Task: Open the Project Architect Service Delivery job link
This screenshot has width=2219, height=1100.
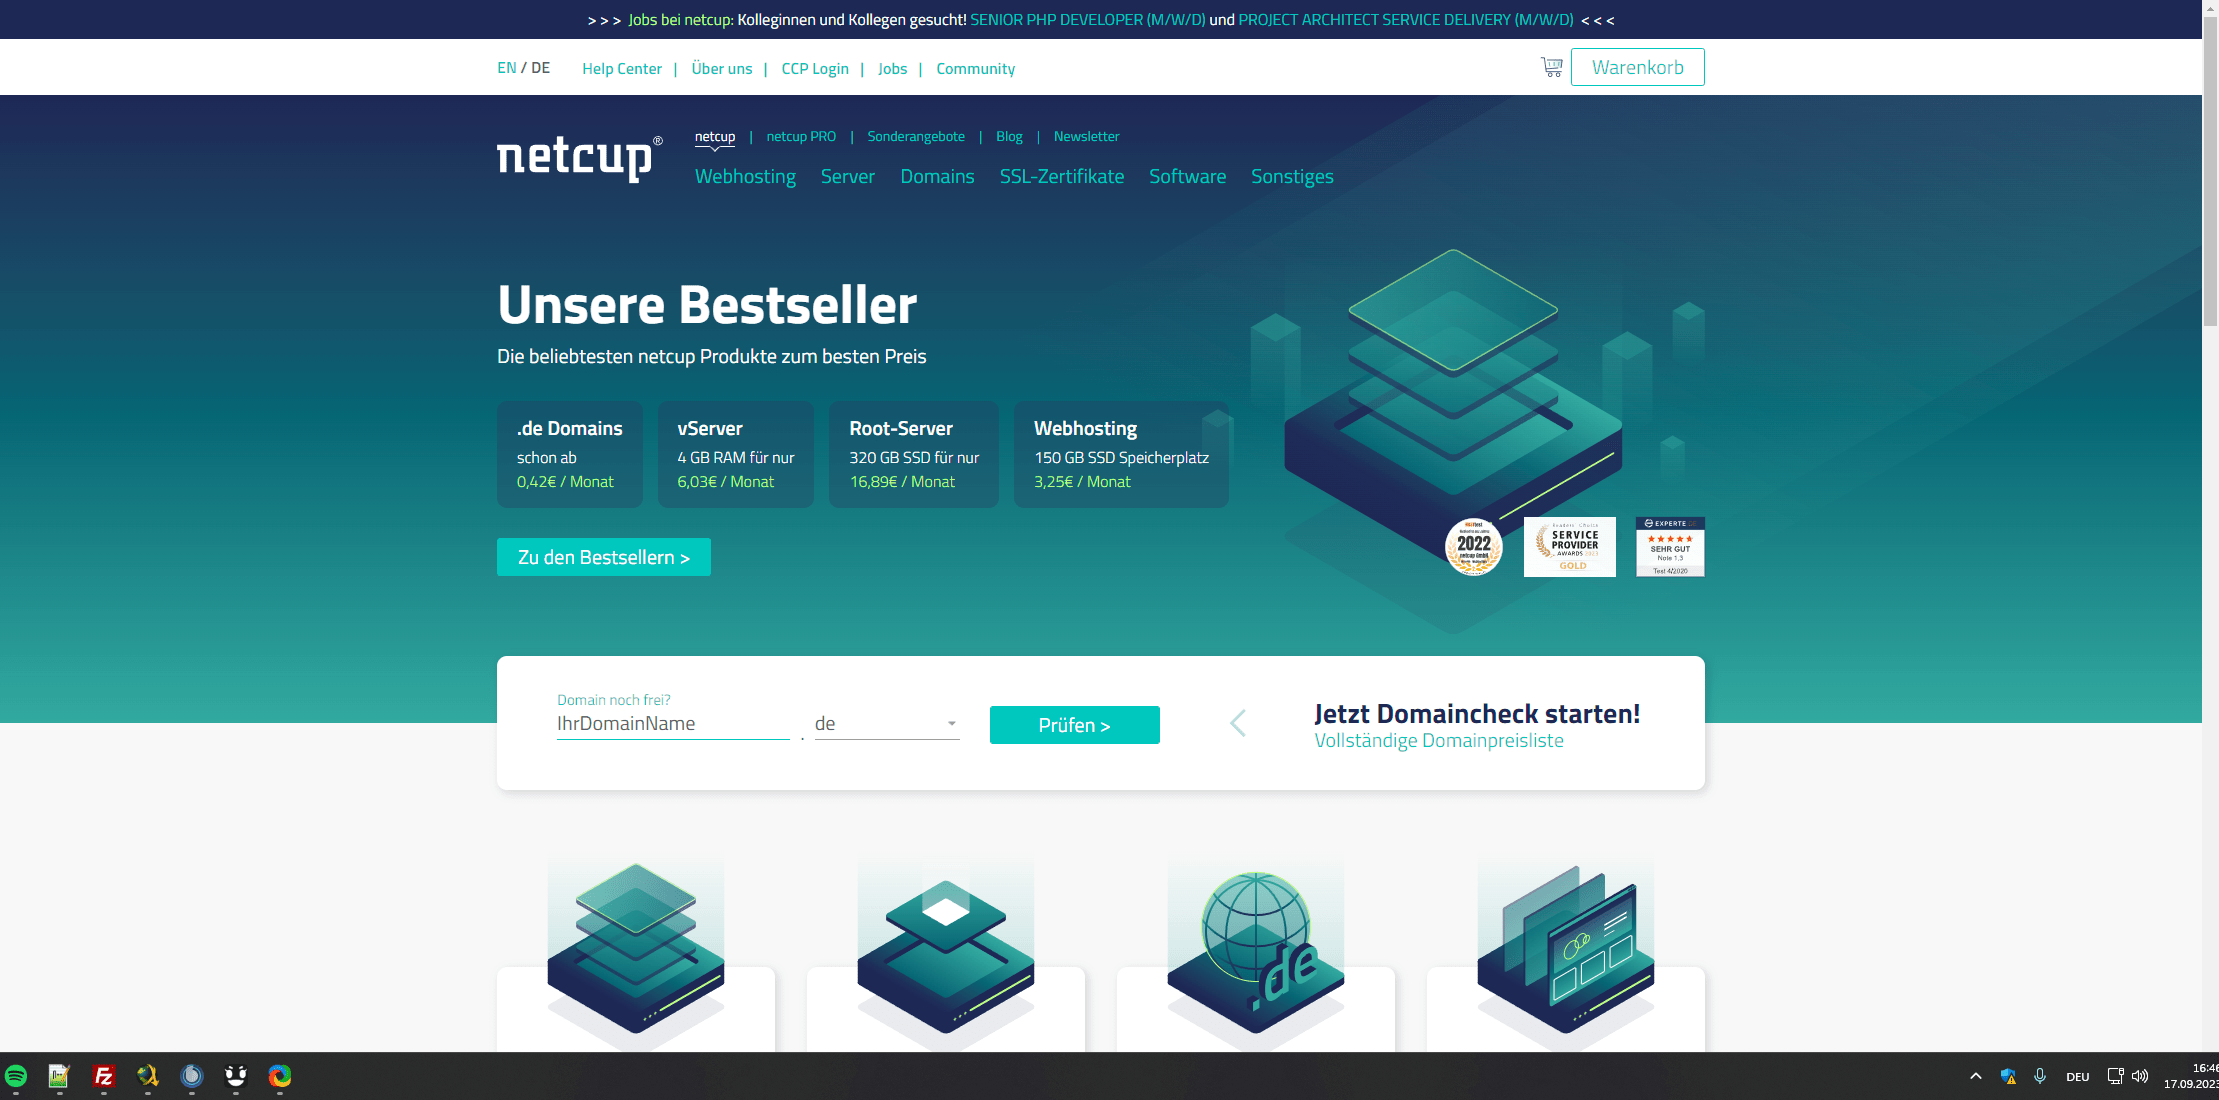Action: [x=1406, y=20]
